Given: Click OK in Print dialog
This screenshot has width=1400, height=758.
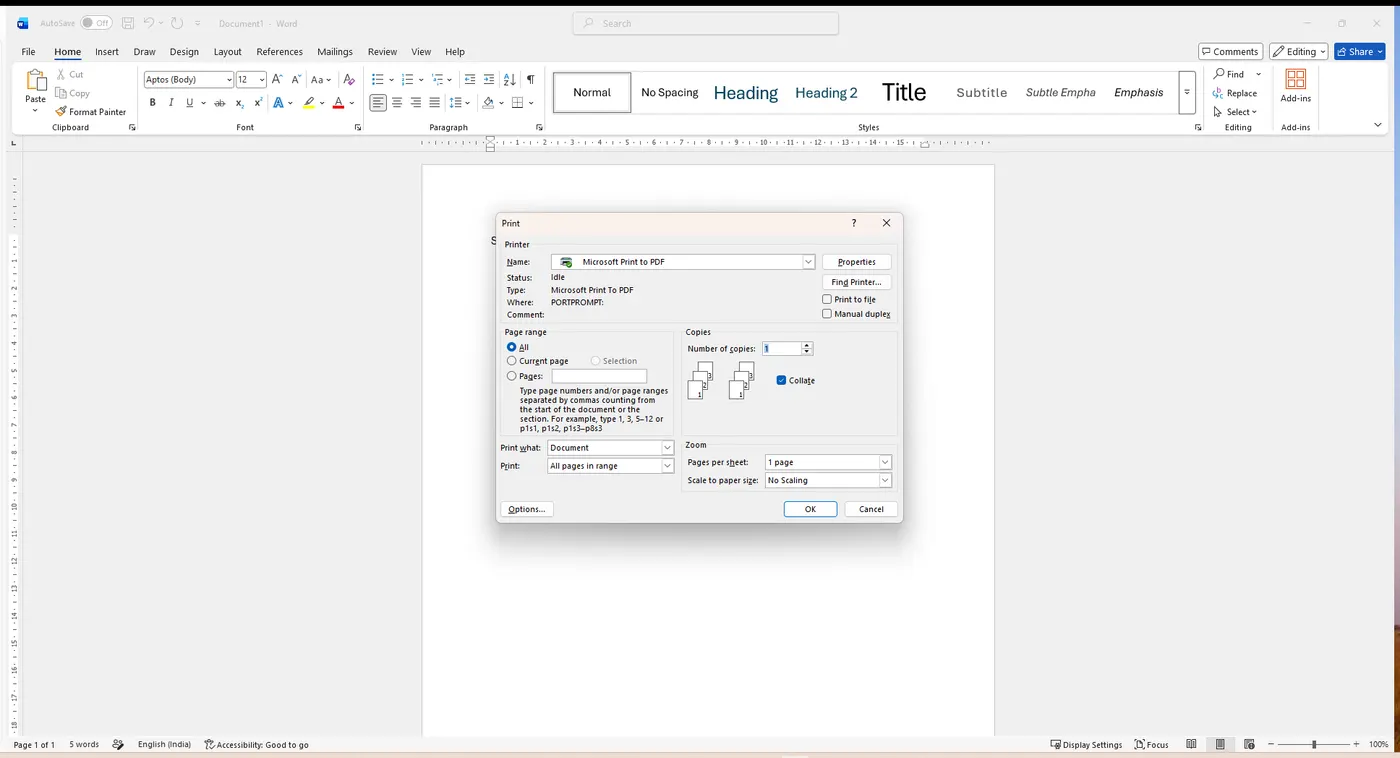Looking at the screenshot, I should [x=810, y=509].
